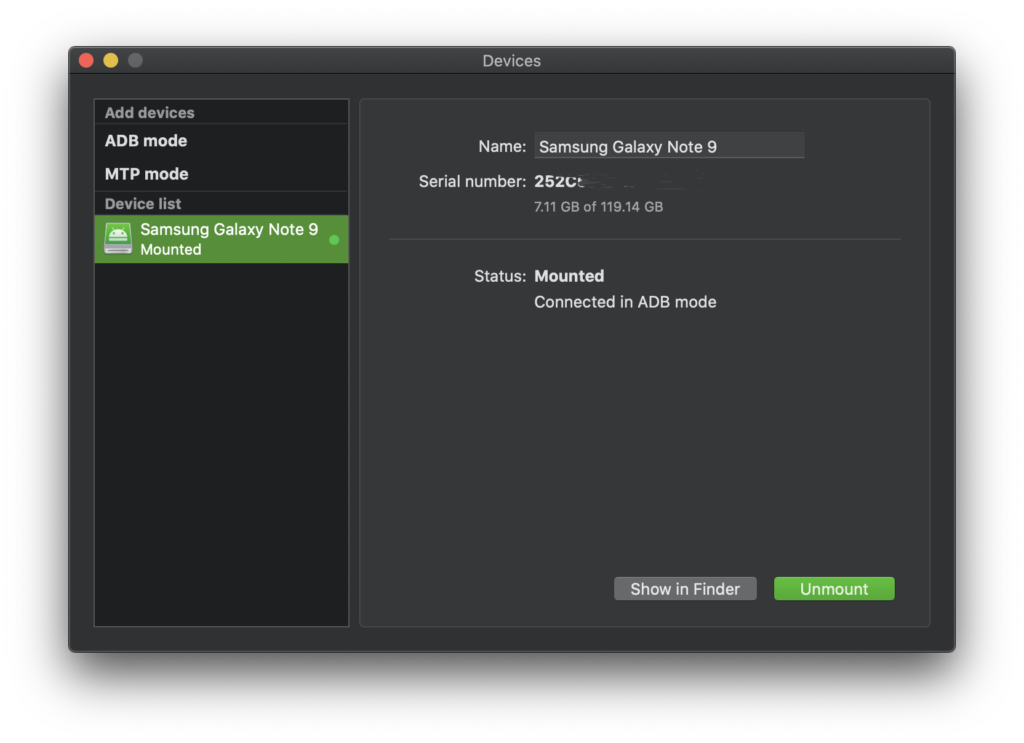Click the green connection status dot
This screenshot has height=743, width=1024.
tap(334, 240)
